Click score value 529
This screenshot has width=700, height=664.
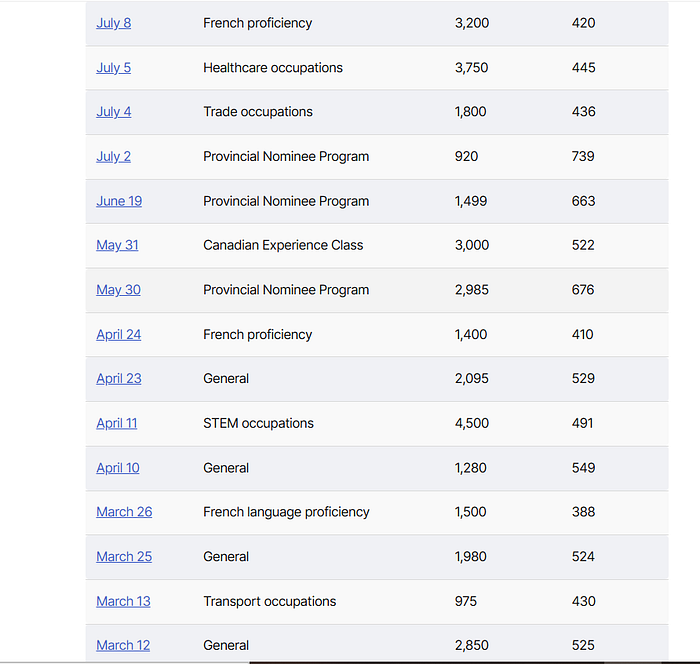(583, 379)
